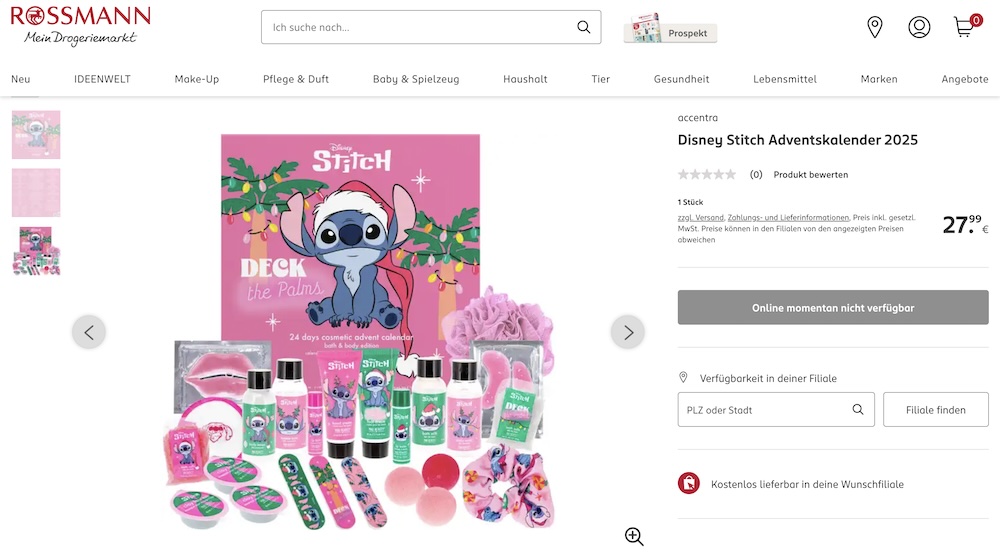Show the previous product image
Viewport: 1000px width, 556px height.
(89, 332)
